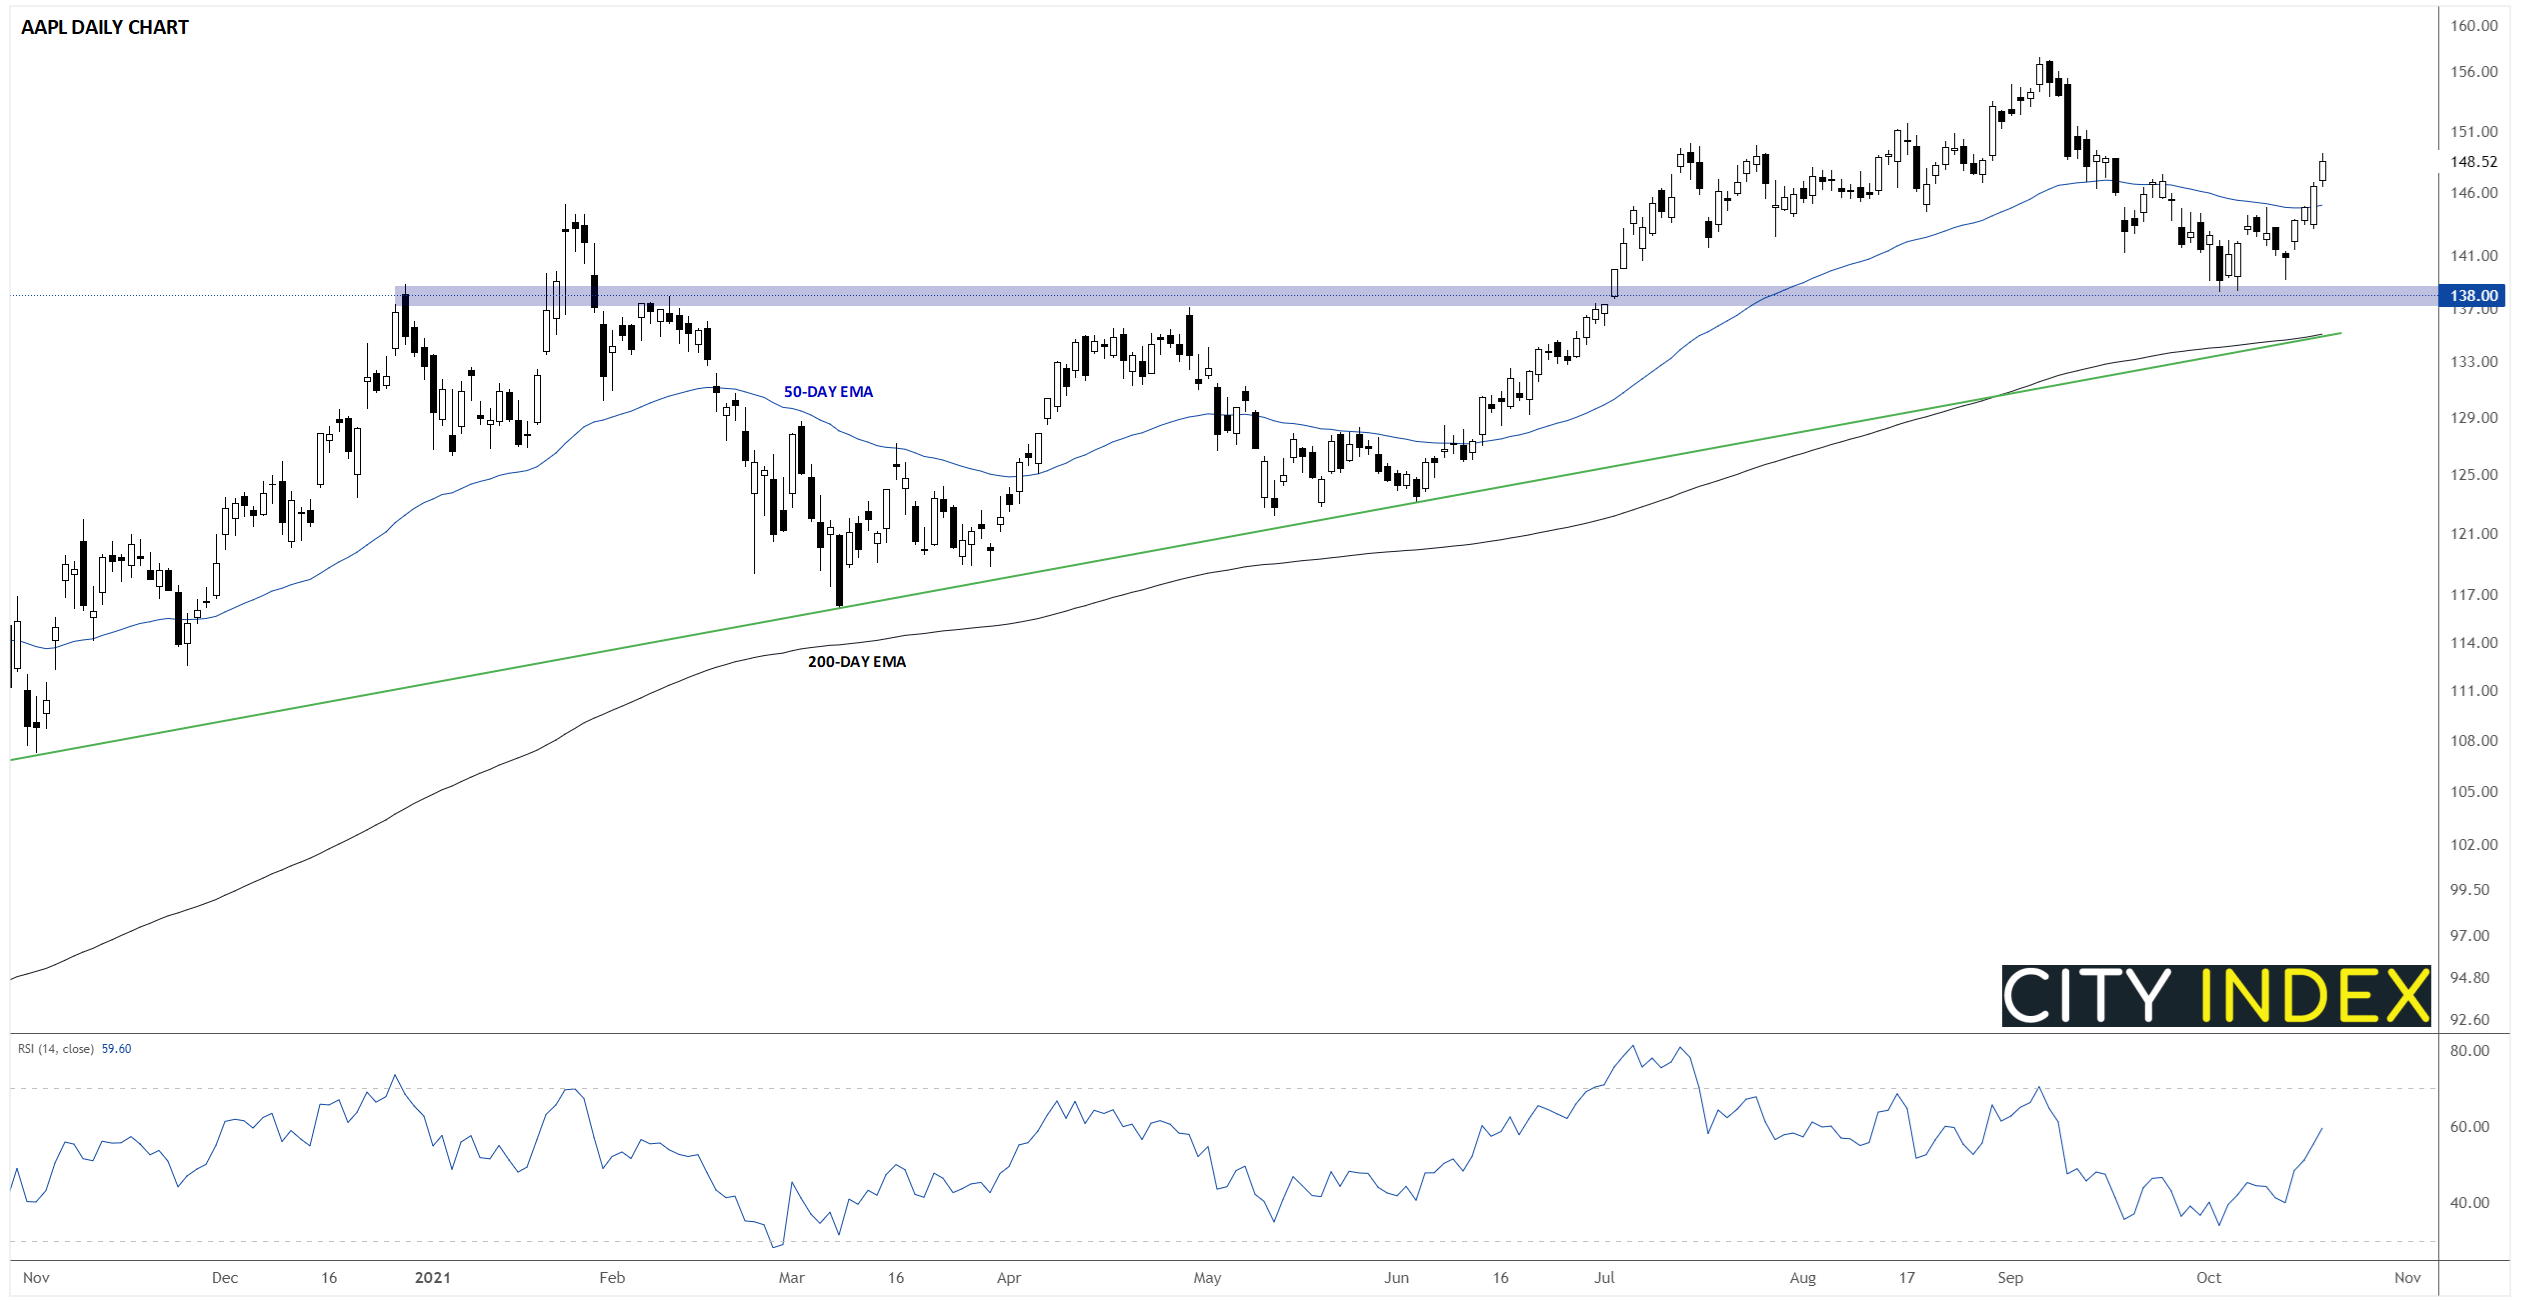Click the 148.52 current price label
Viewport: 2521px width, 1302px height.
[x=2473, y=162]
